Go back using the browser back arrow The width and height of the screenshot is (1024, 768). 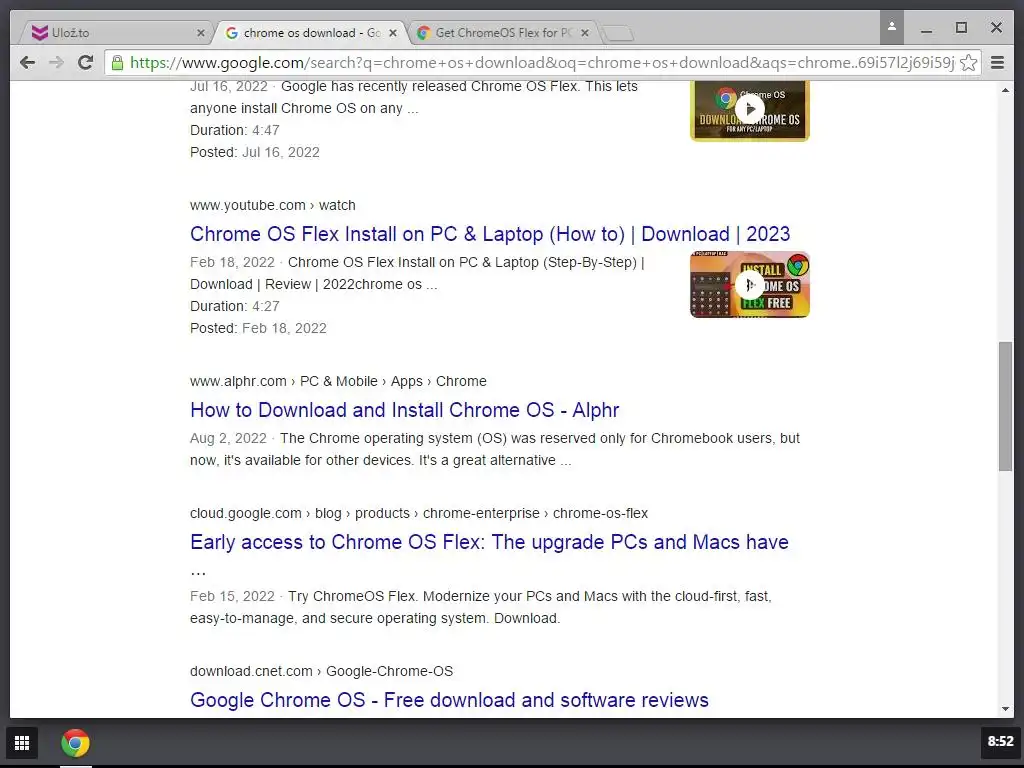[x=27, y=63]
